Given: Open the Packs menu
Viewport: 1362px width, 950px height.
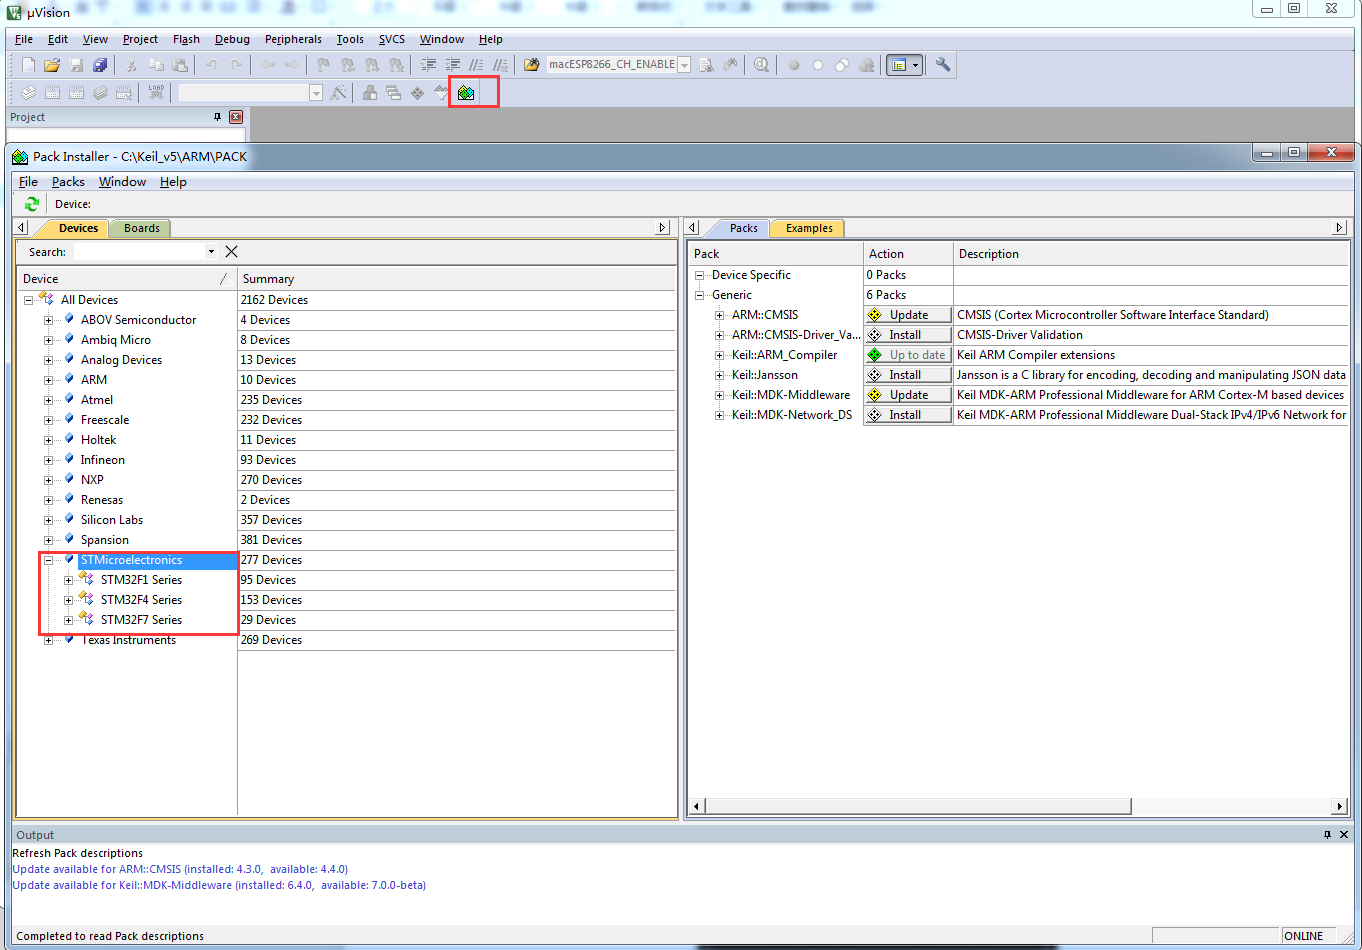Looking at the screenshot, I should 68,182.
